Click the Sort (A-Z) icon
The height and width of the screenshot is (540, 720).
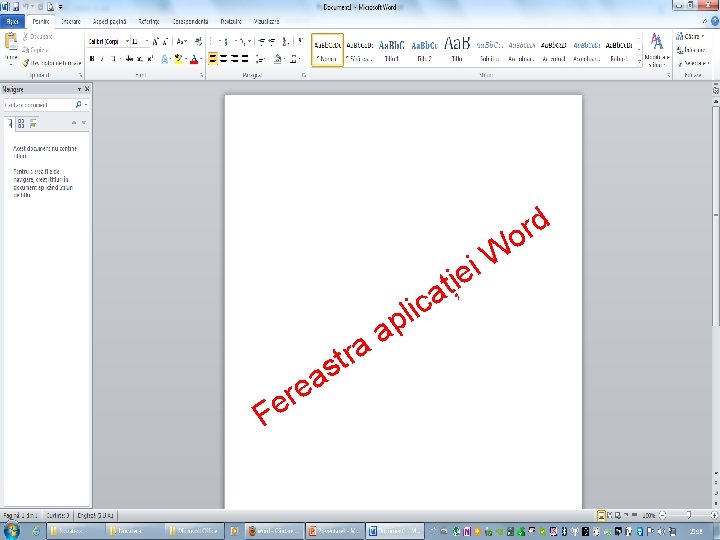tap(285, 42)
